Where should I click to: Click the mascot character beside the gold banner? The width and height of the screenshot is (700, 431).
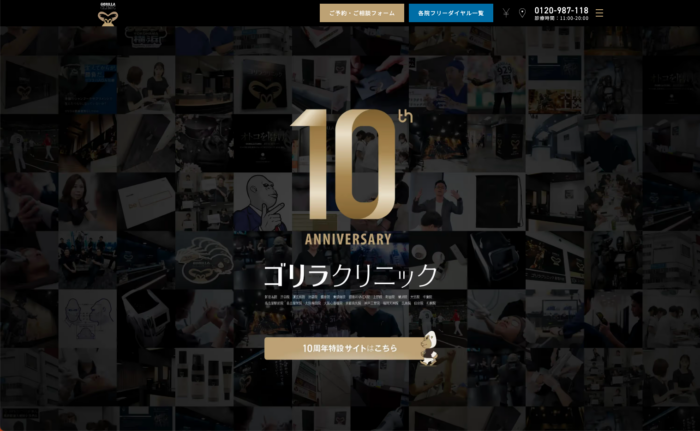[x=428, y=345]
